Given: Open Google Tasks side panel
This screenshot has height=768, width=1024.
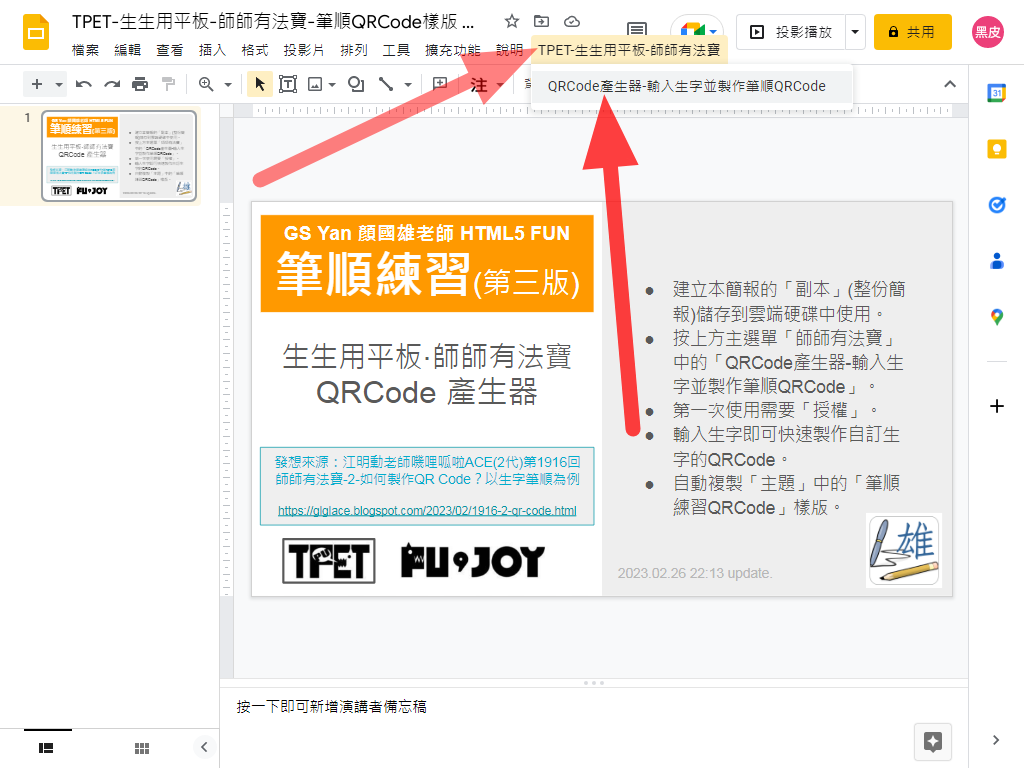Looking at the screenshot, I should tap(997, 205).
